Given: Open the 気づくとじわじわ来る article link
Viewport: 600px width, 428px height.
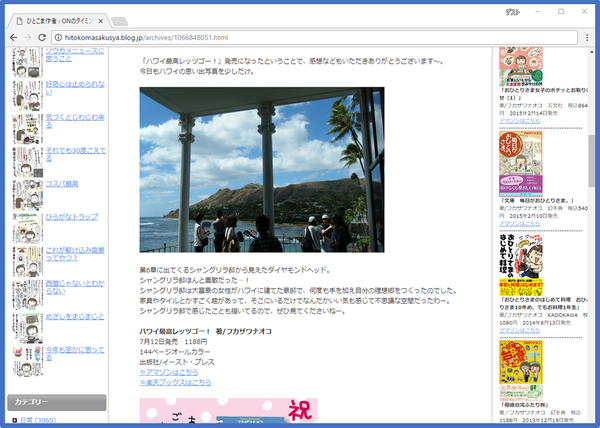Looking at the screenshot, I should tap(75, 121).
